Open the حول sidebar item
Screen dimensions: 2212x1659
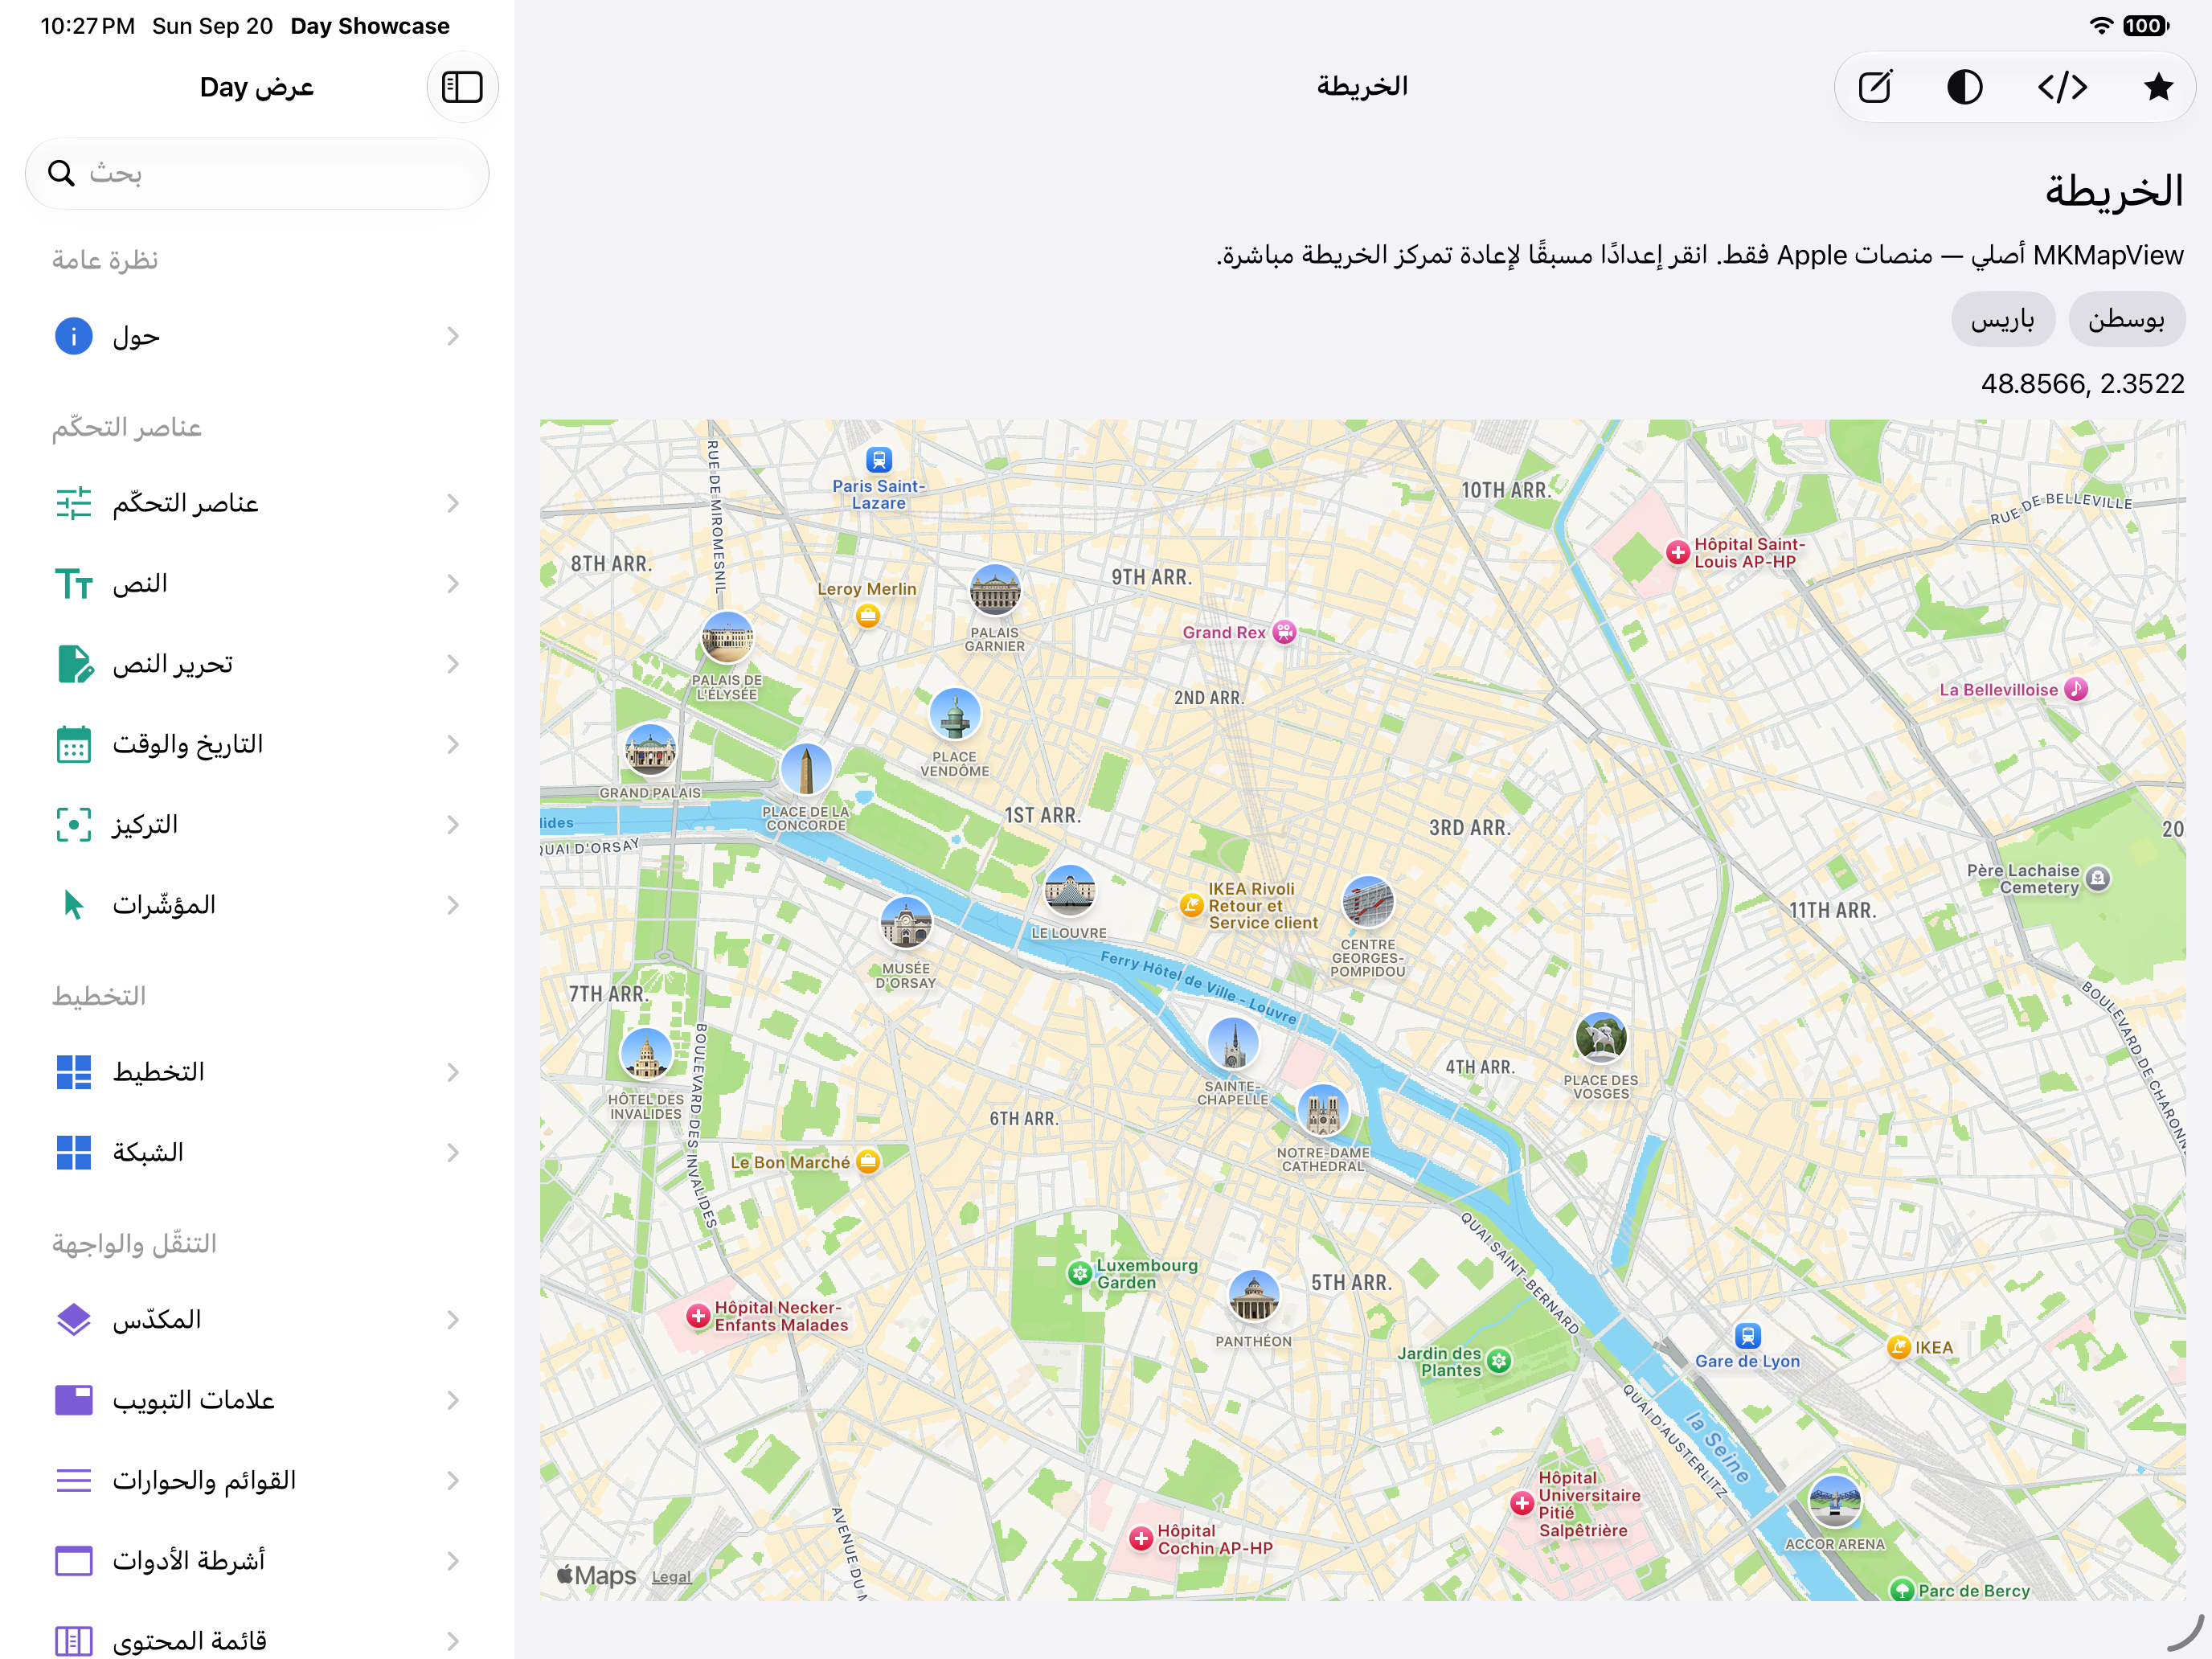257,336
